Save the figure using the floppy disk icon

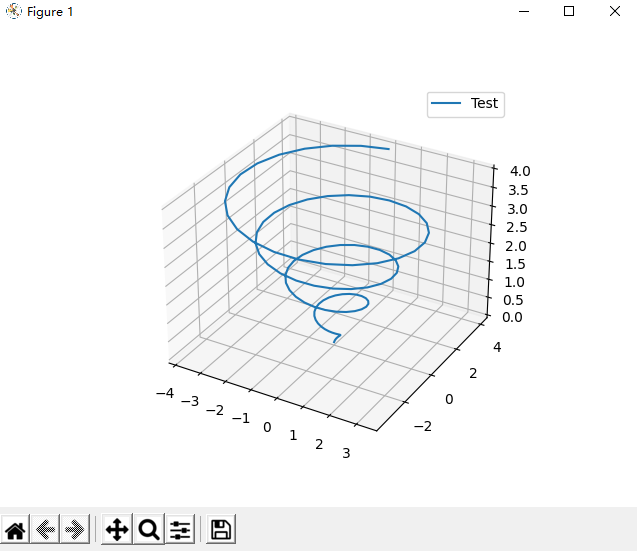tap(221, 529)
